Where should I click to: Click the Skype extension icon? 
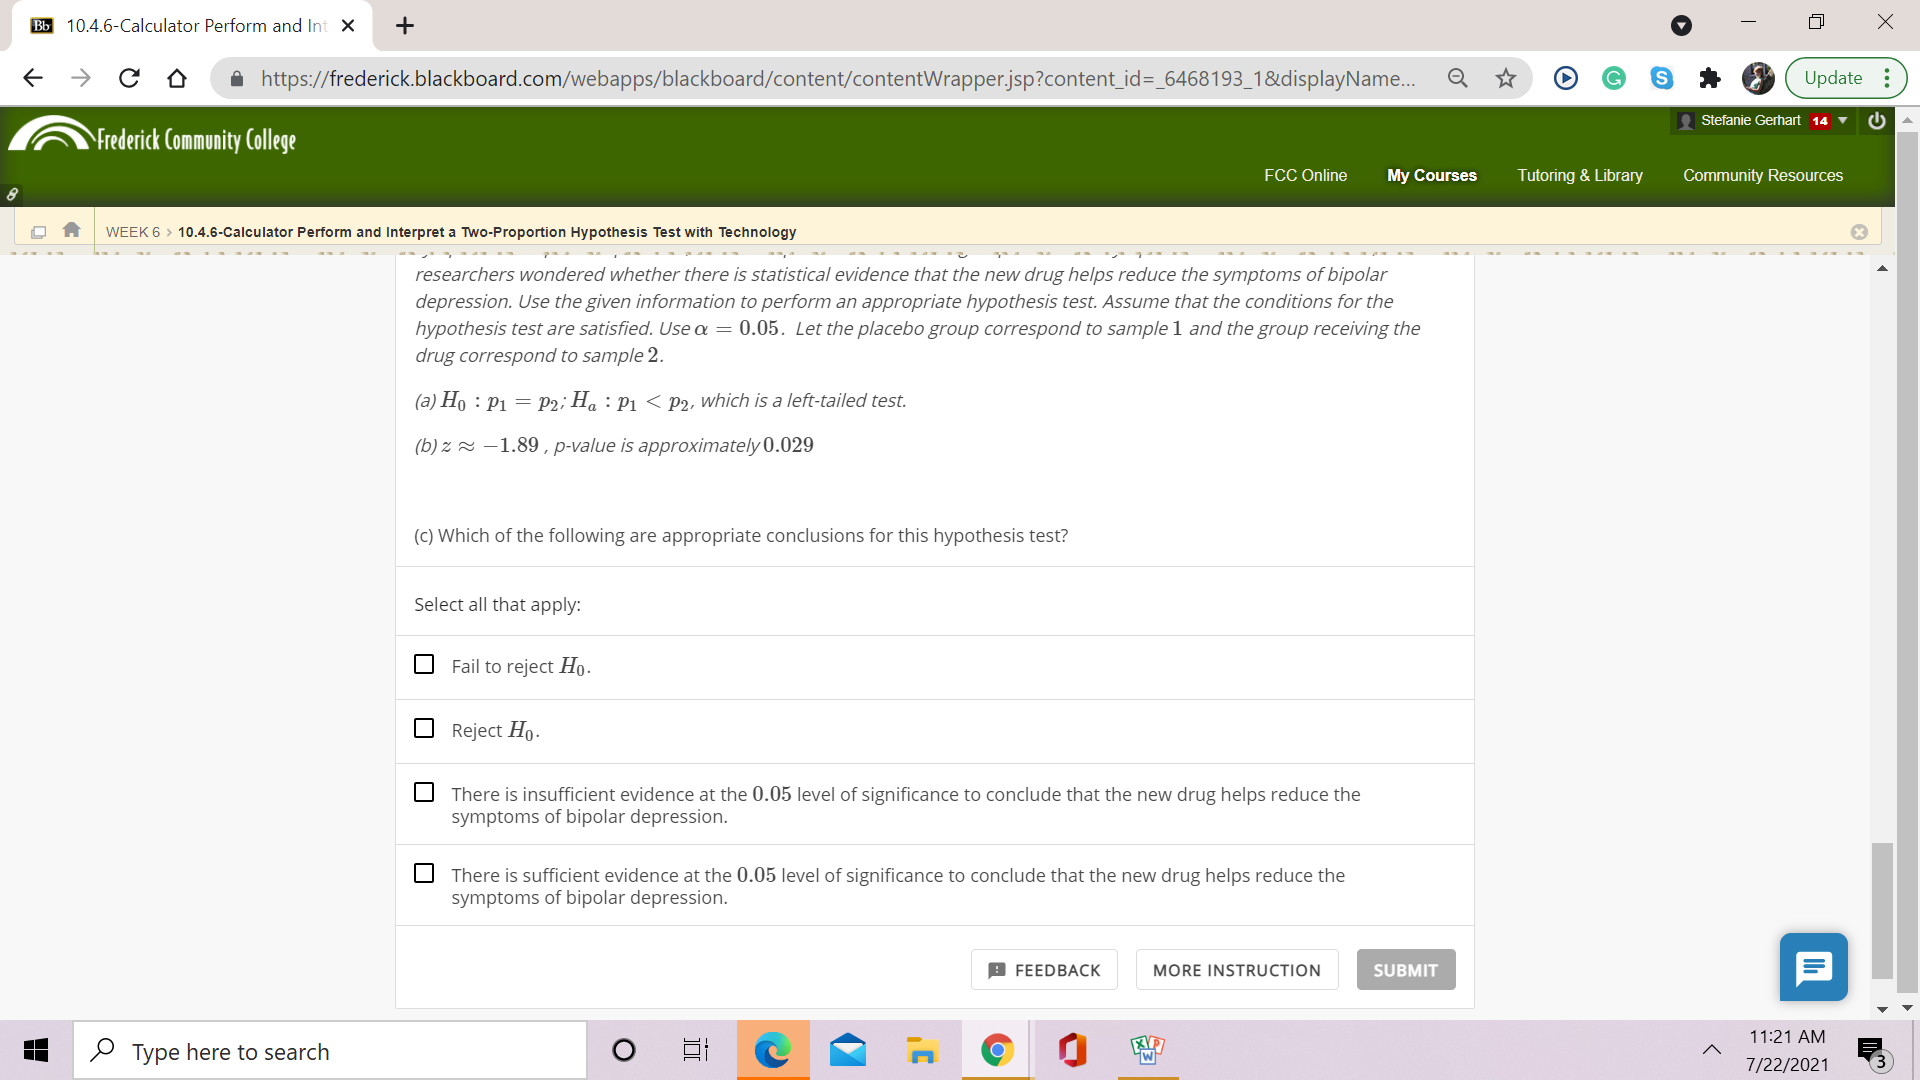(1661, 78)
